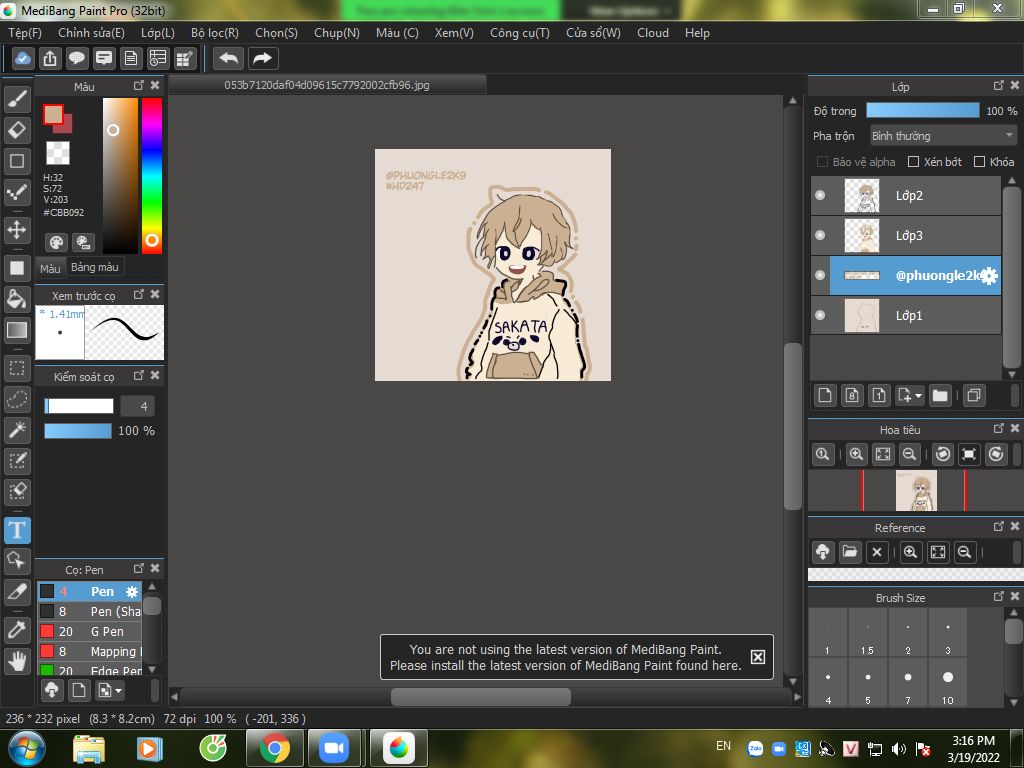The height and width of the screenshot is (768, 1024).
Task: Open reference image folder icon
Action: [850, 552]
